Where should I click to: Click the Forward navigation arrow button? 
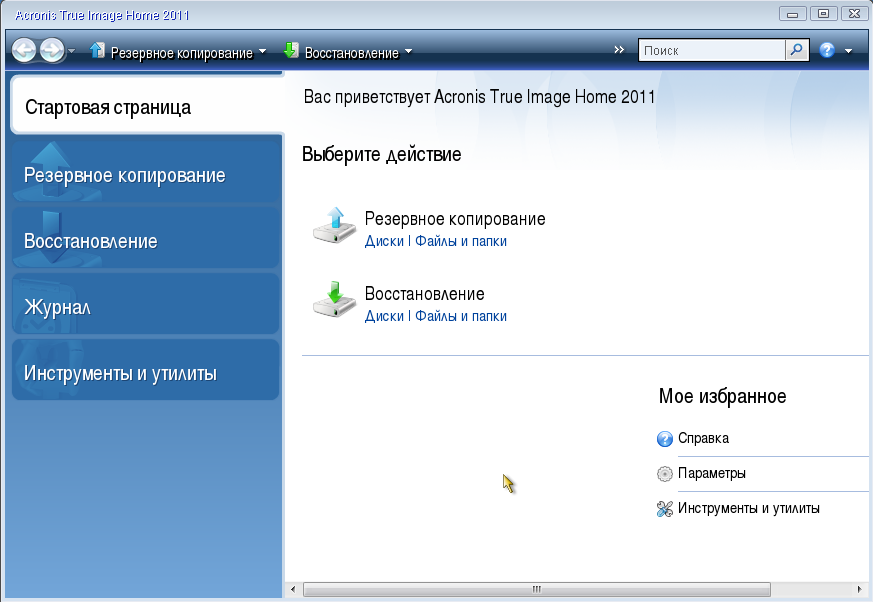(52, 50)
